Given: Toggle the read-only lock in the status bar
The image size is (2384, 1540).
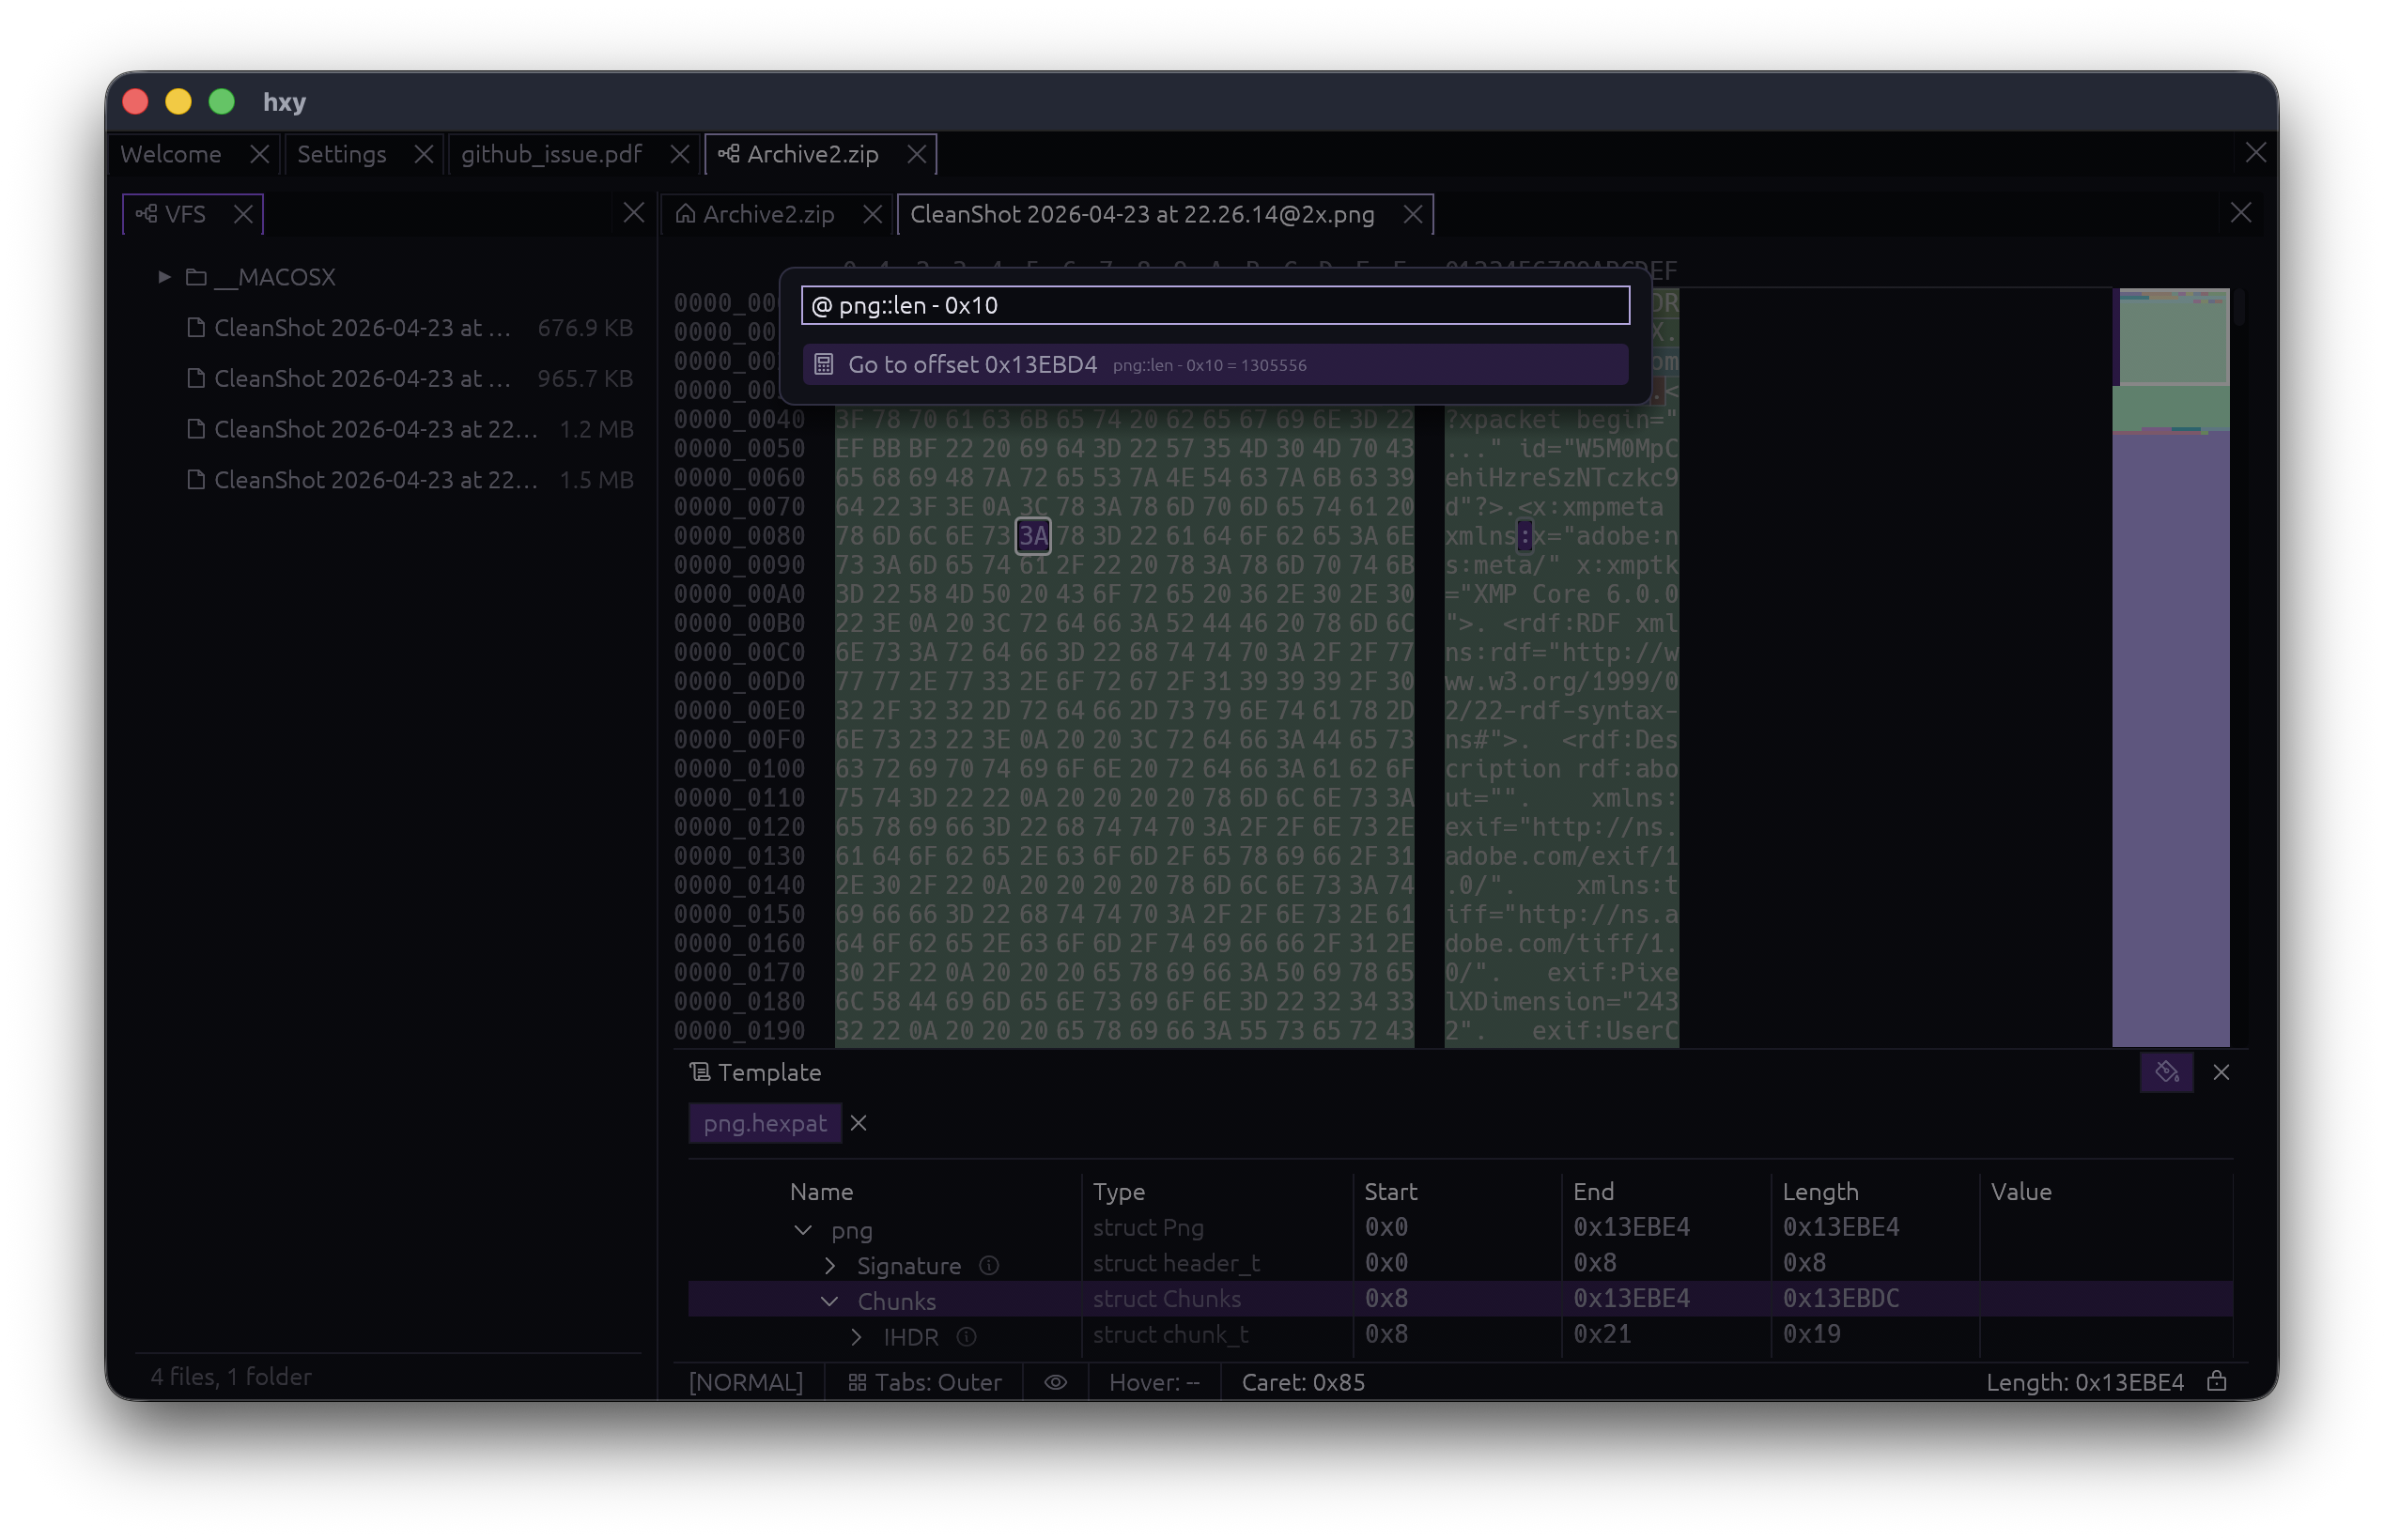Looking at the screenshot, I should (x=2216, y=1382).
